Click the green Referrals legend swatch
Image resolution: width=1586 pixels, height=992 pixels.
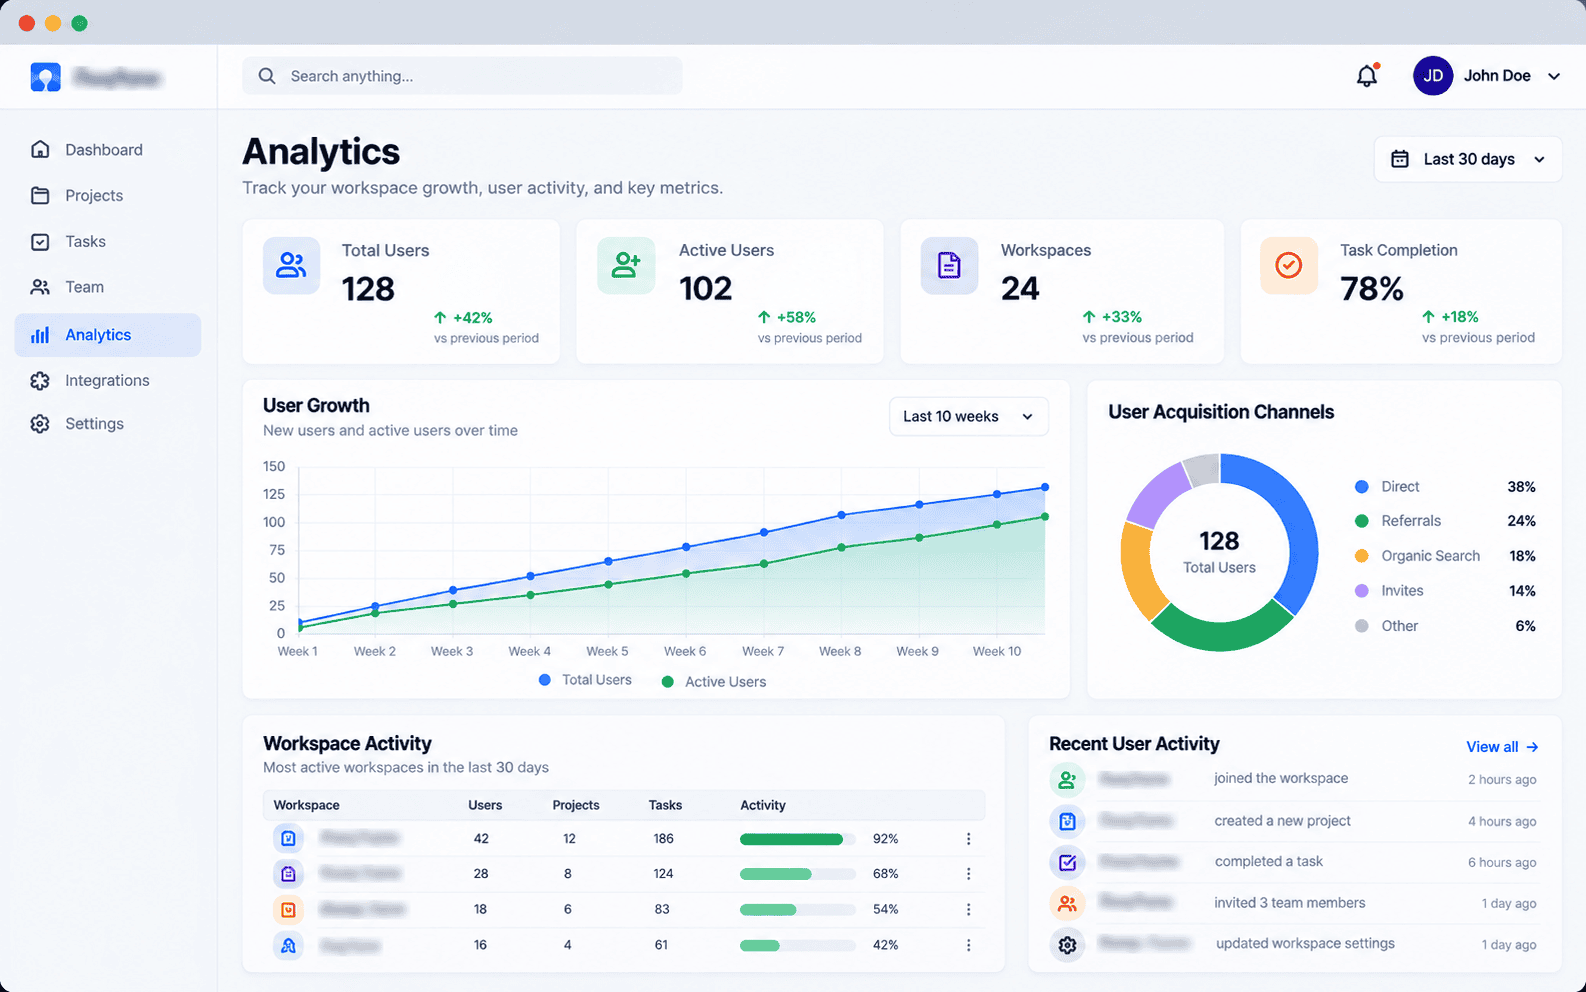tap(1361, 521)
